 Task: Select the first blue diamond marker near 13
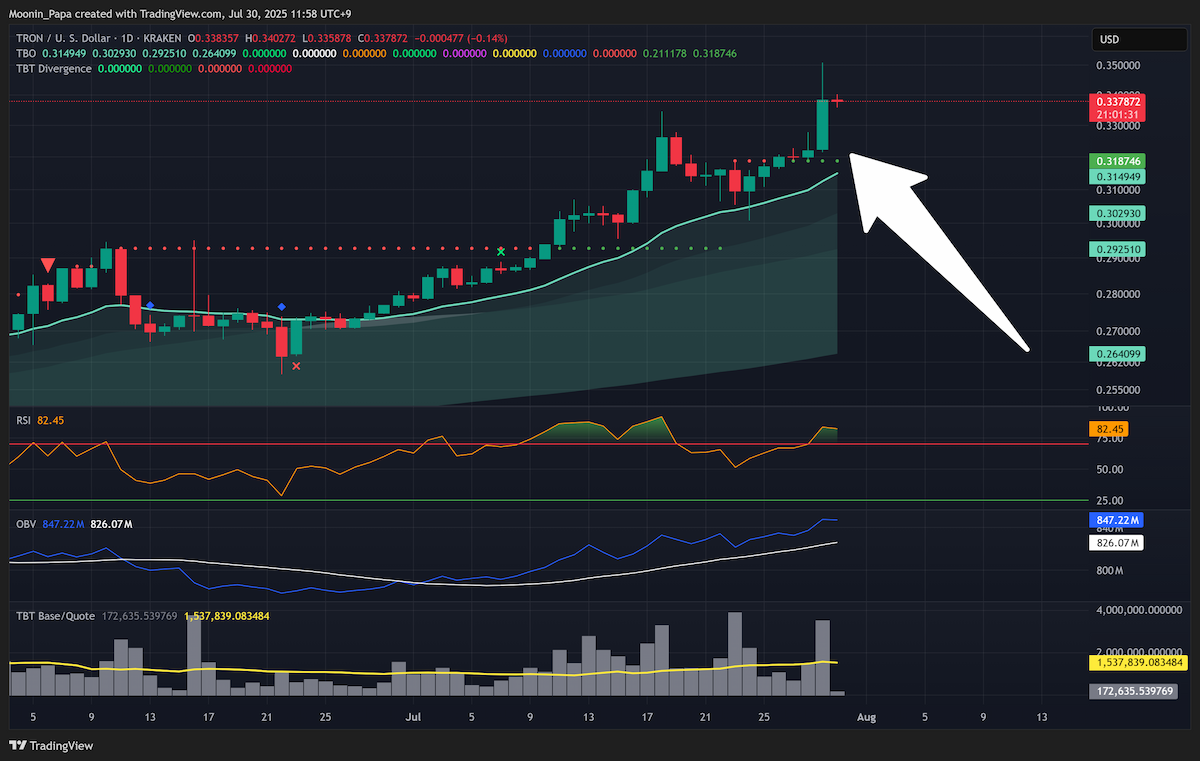pos(150,304)
